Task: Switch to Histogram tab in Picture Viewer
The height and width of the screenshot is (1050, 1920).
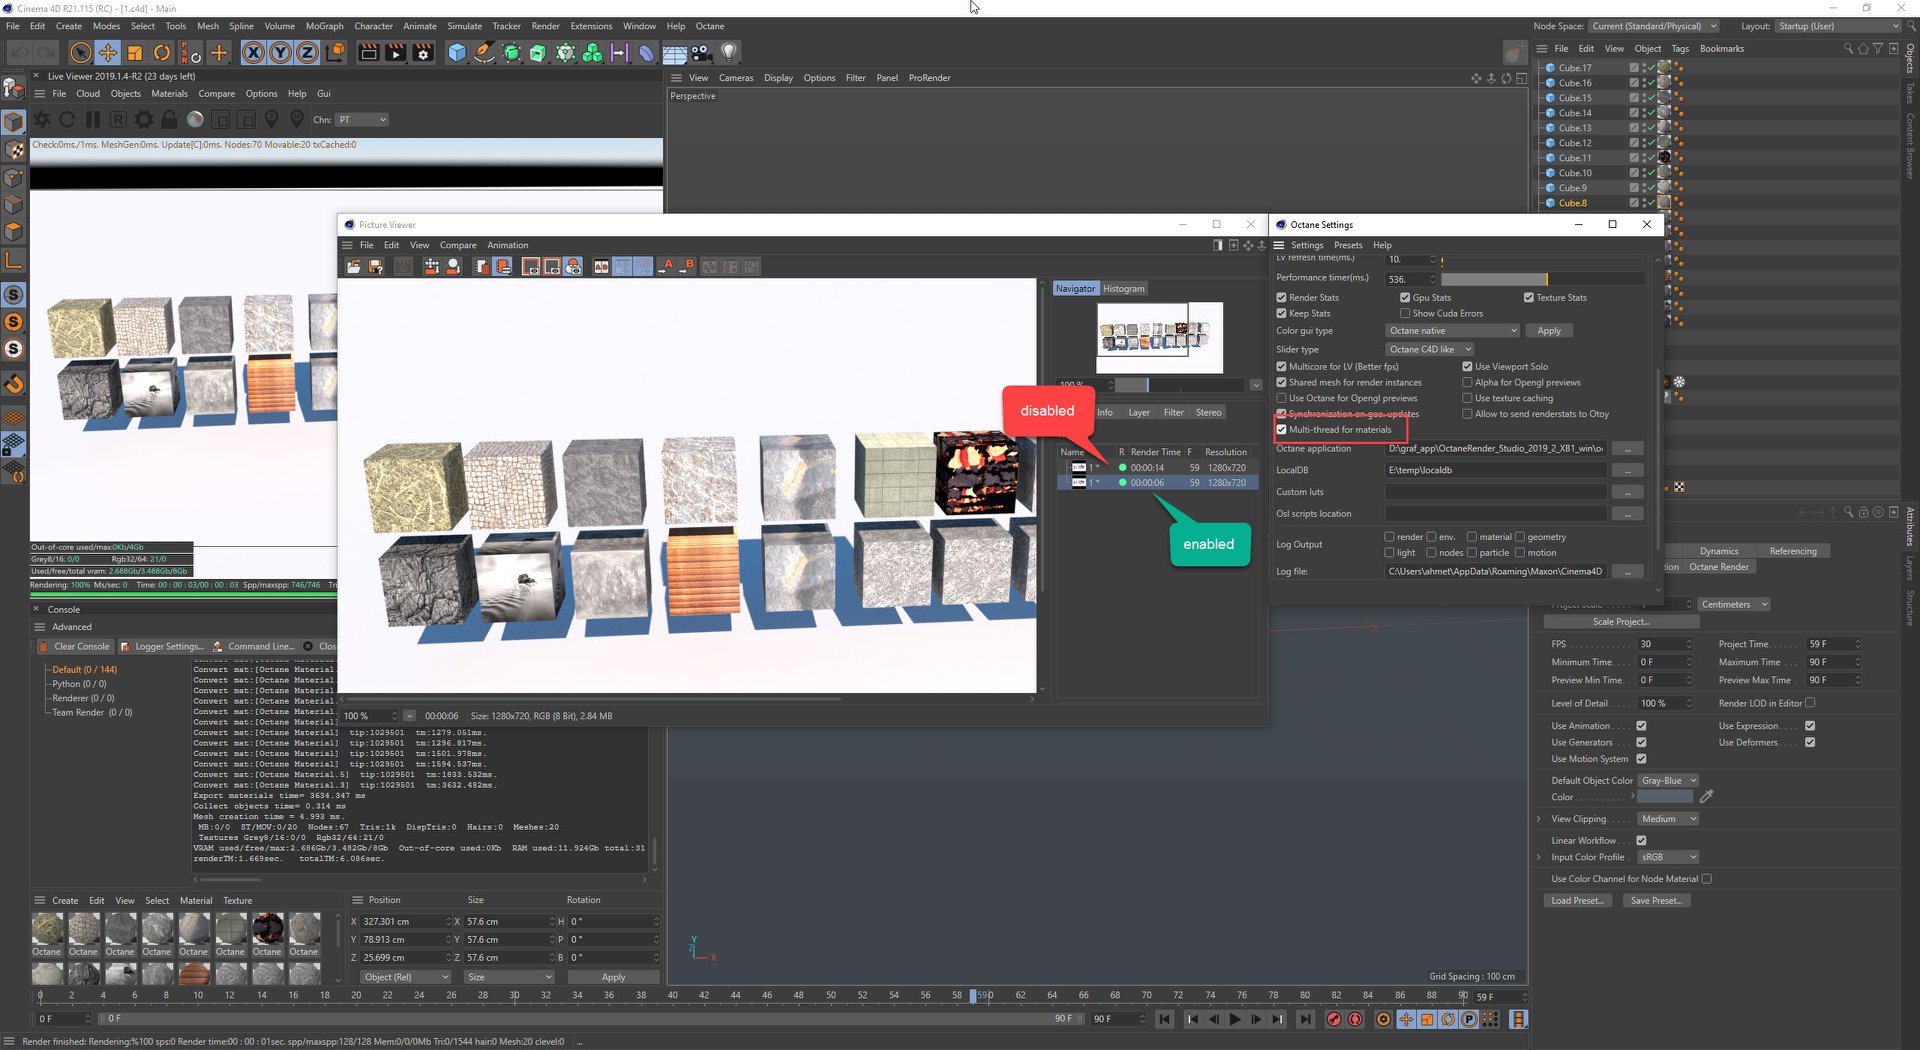Action: point(1124,289)
